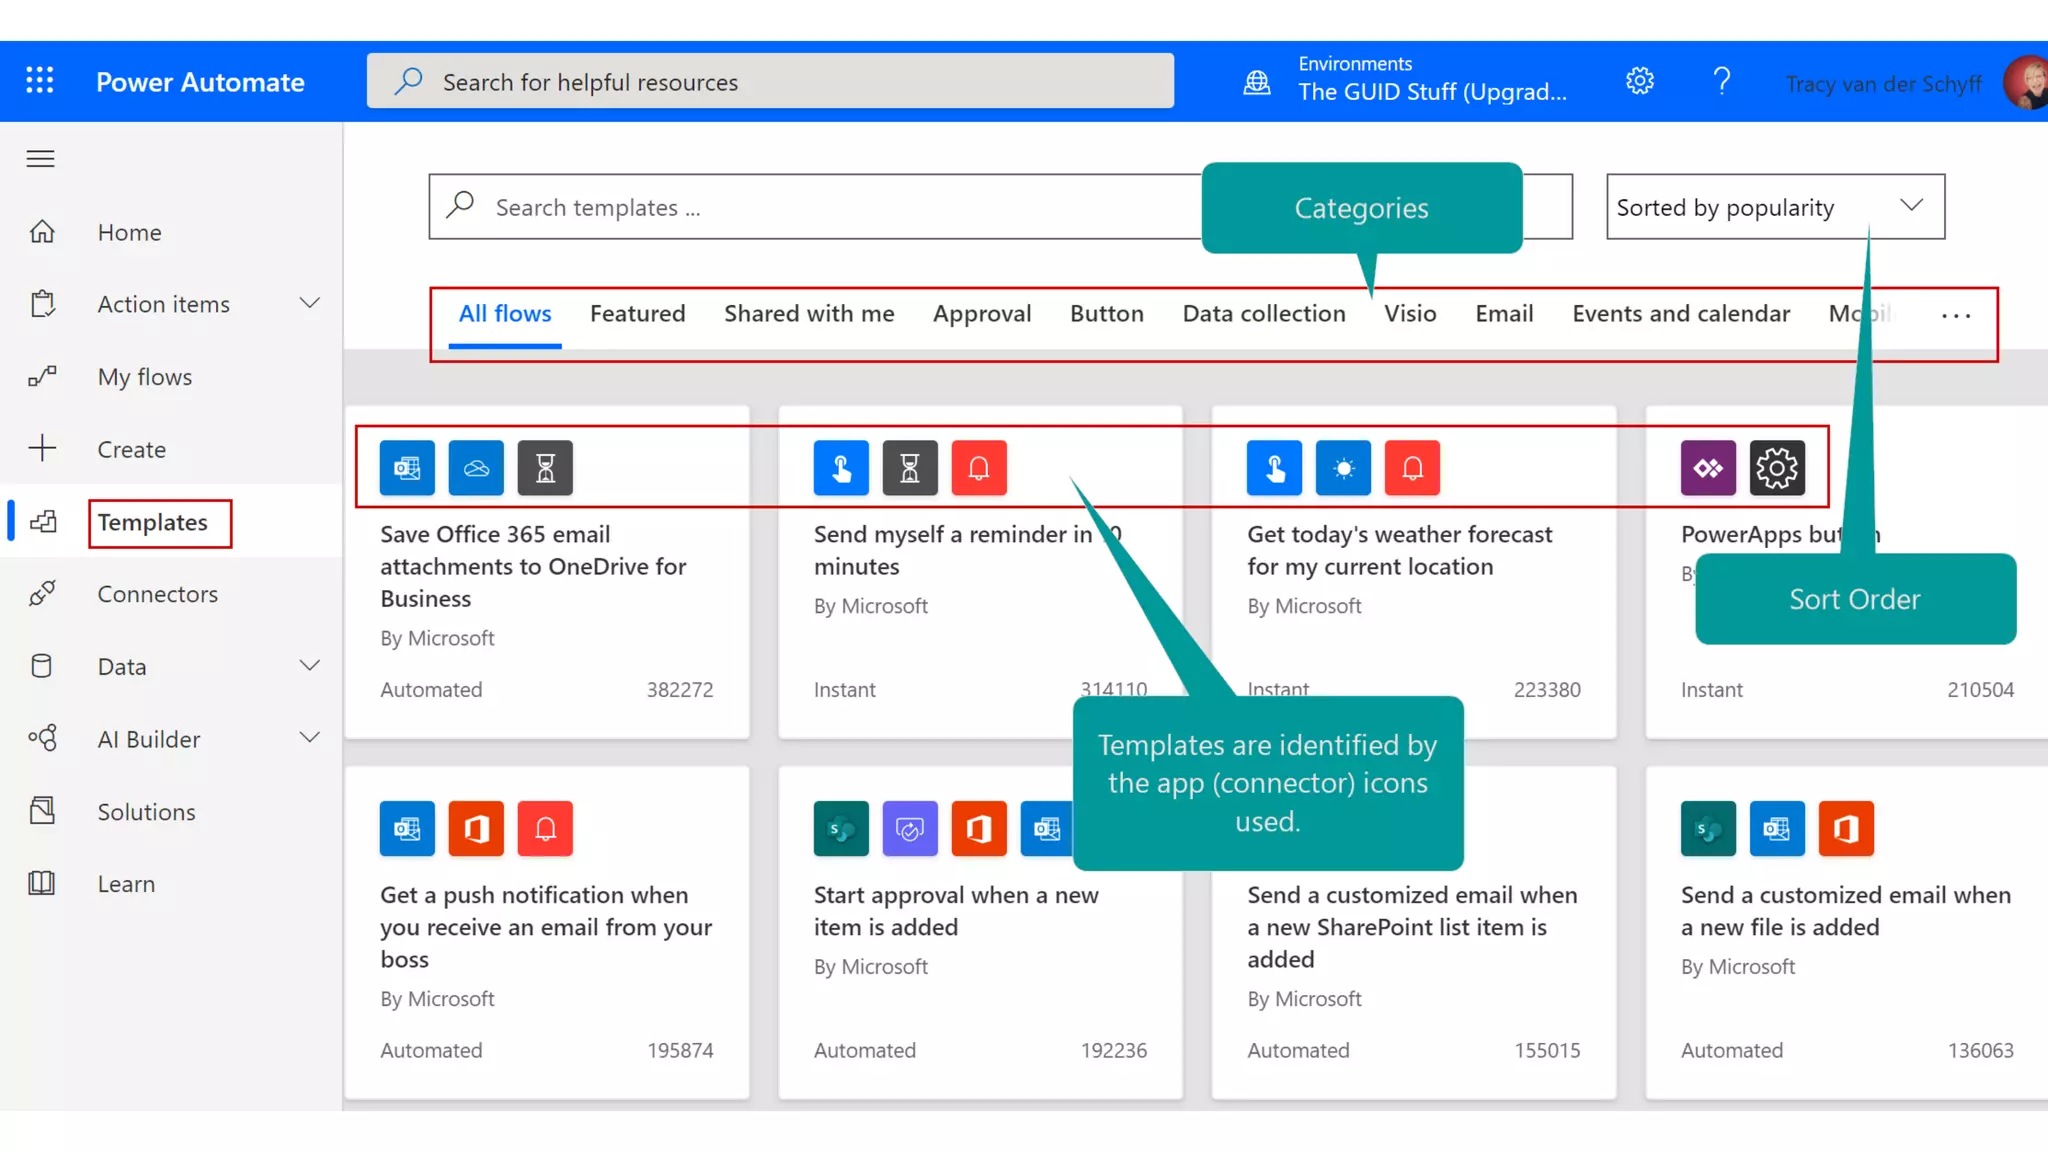
Task: Expand the Data section chevron
Action: [310, 666]
